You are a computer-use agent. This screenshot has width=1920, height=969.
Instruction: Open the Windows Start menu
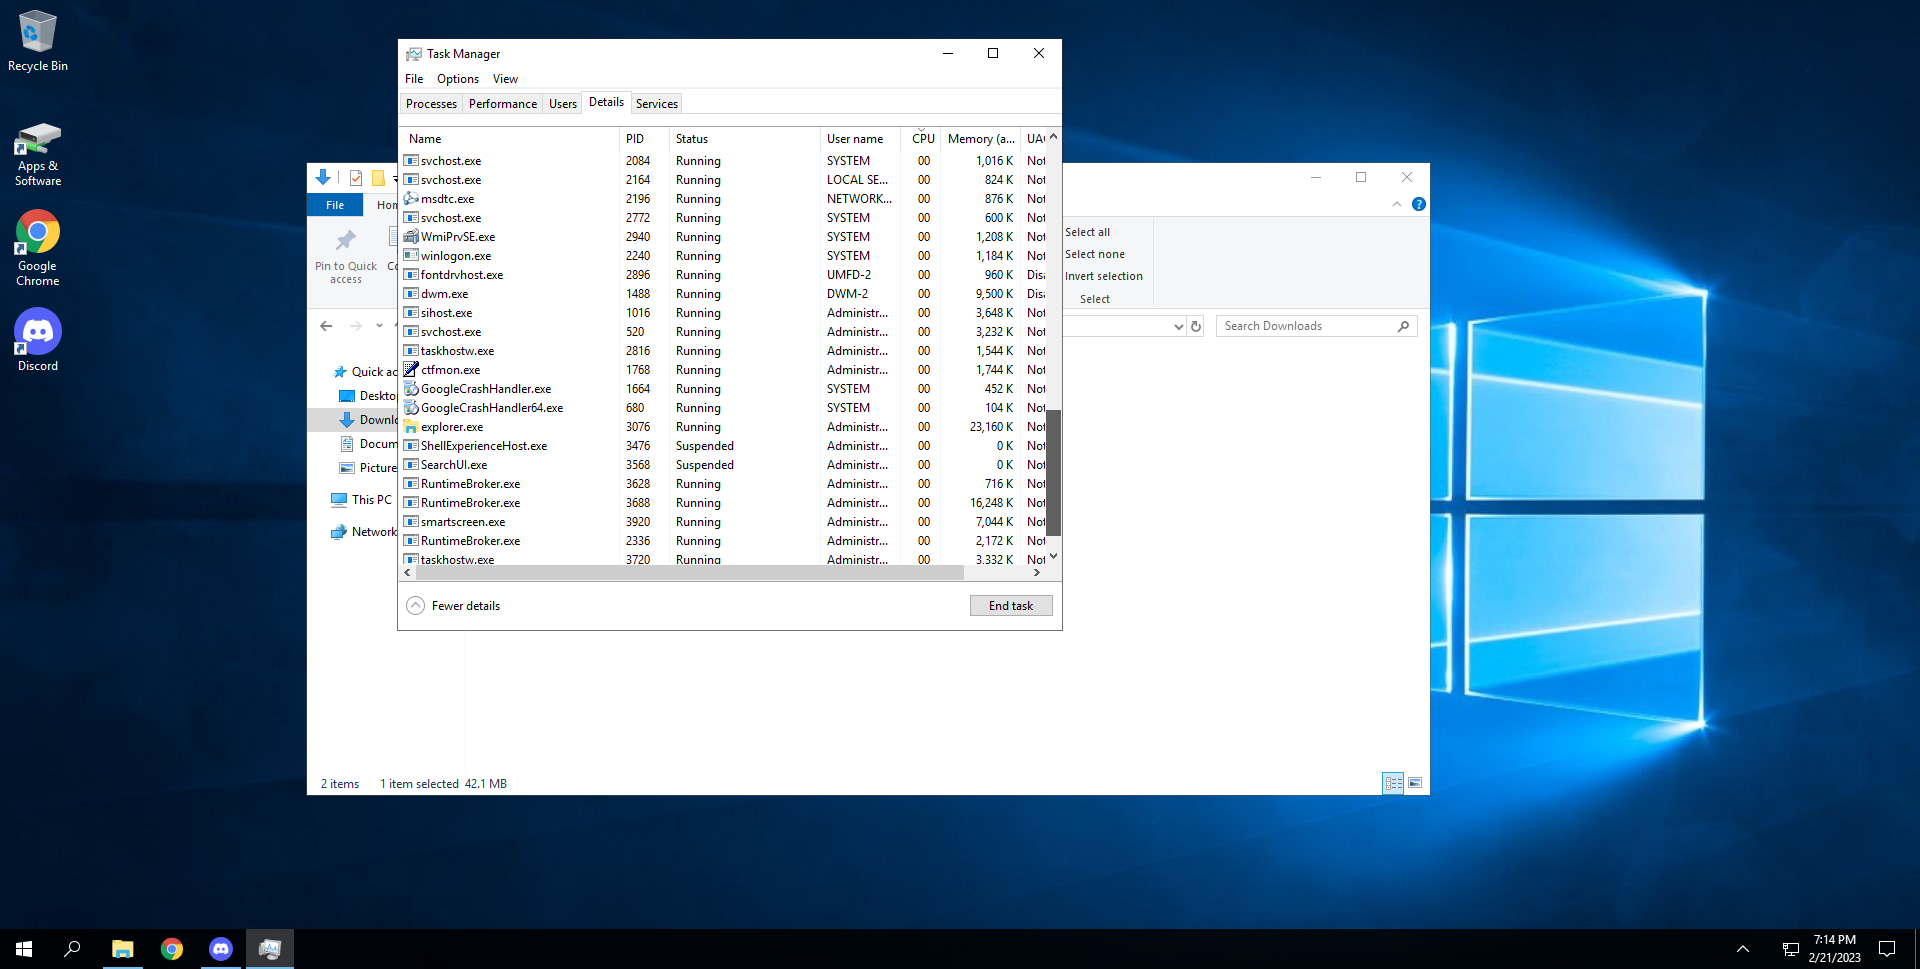pyautogui.click(x=24, y=948)
